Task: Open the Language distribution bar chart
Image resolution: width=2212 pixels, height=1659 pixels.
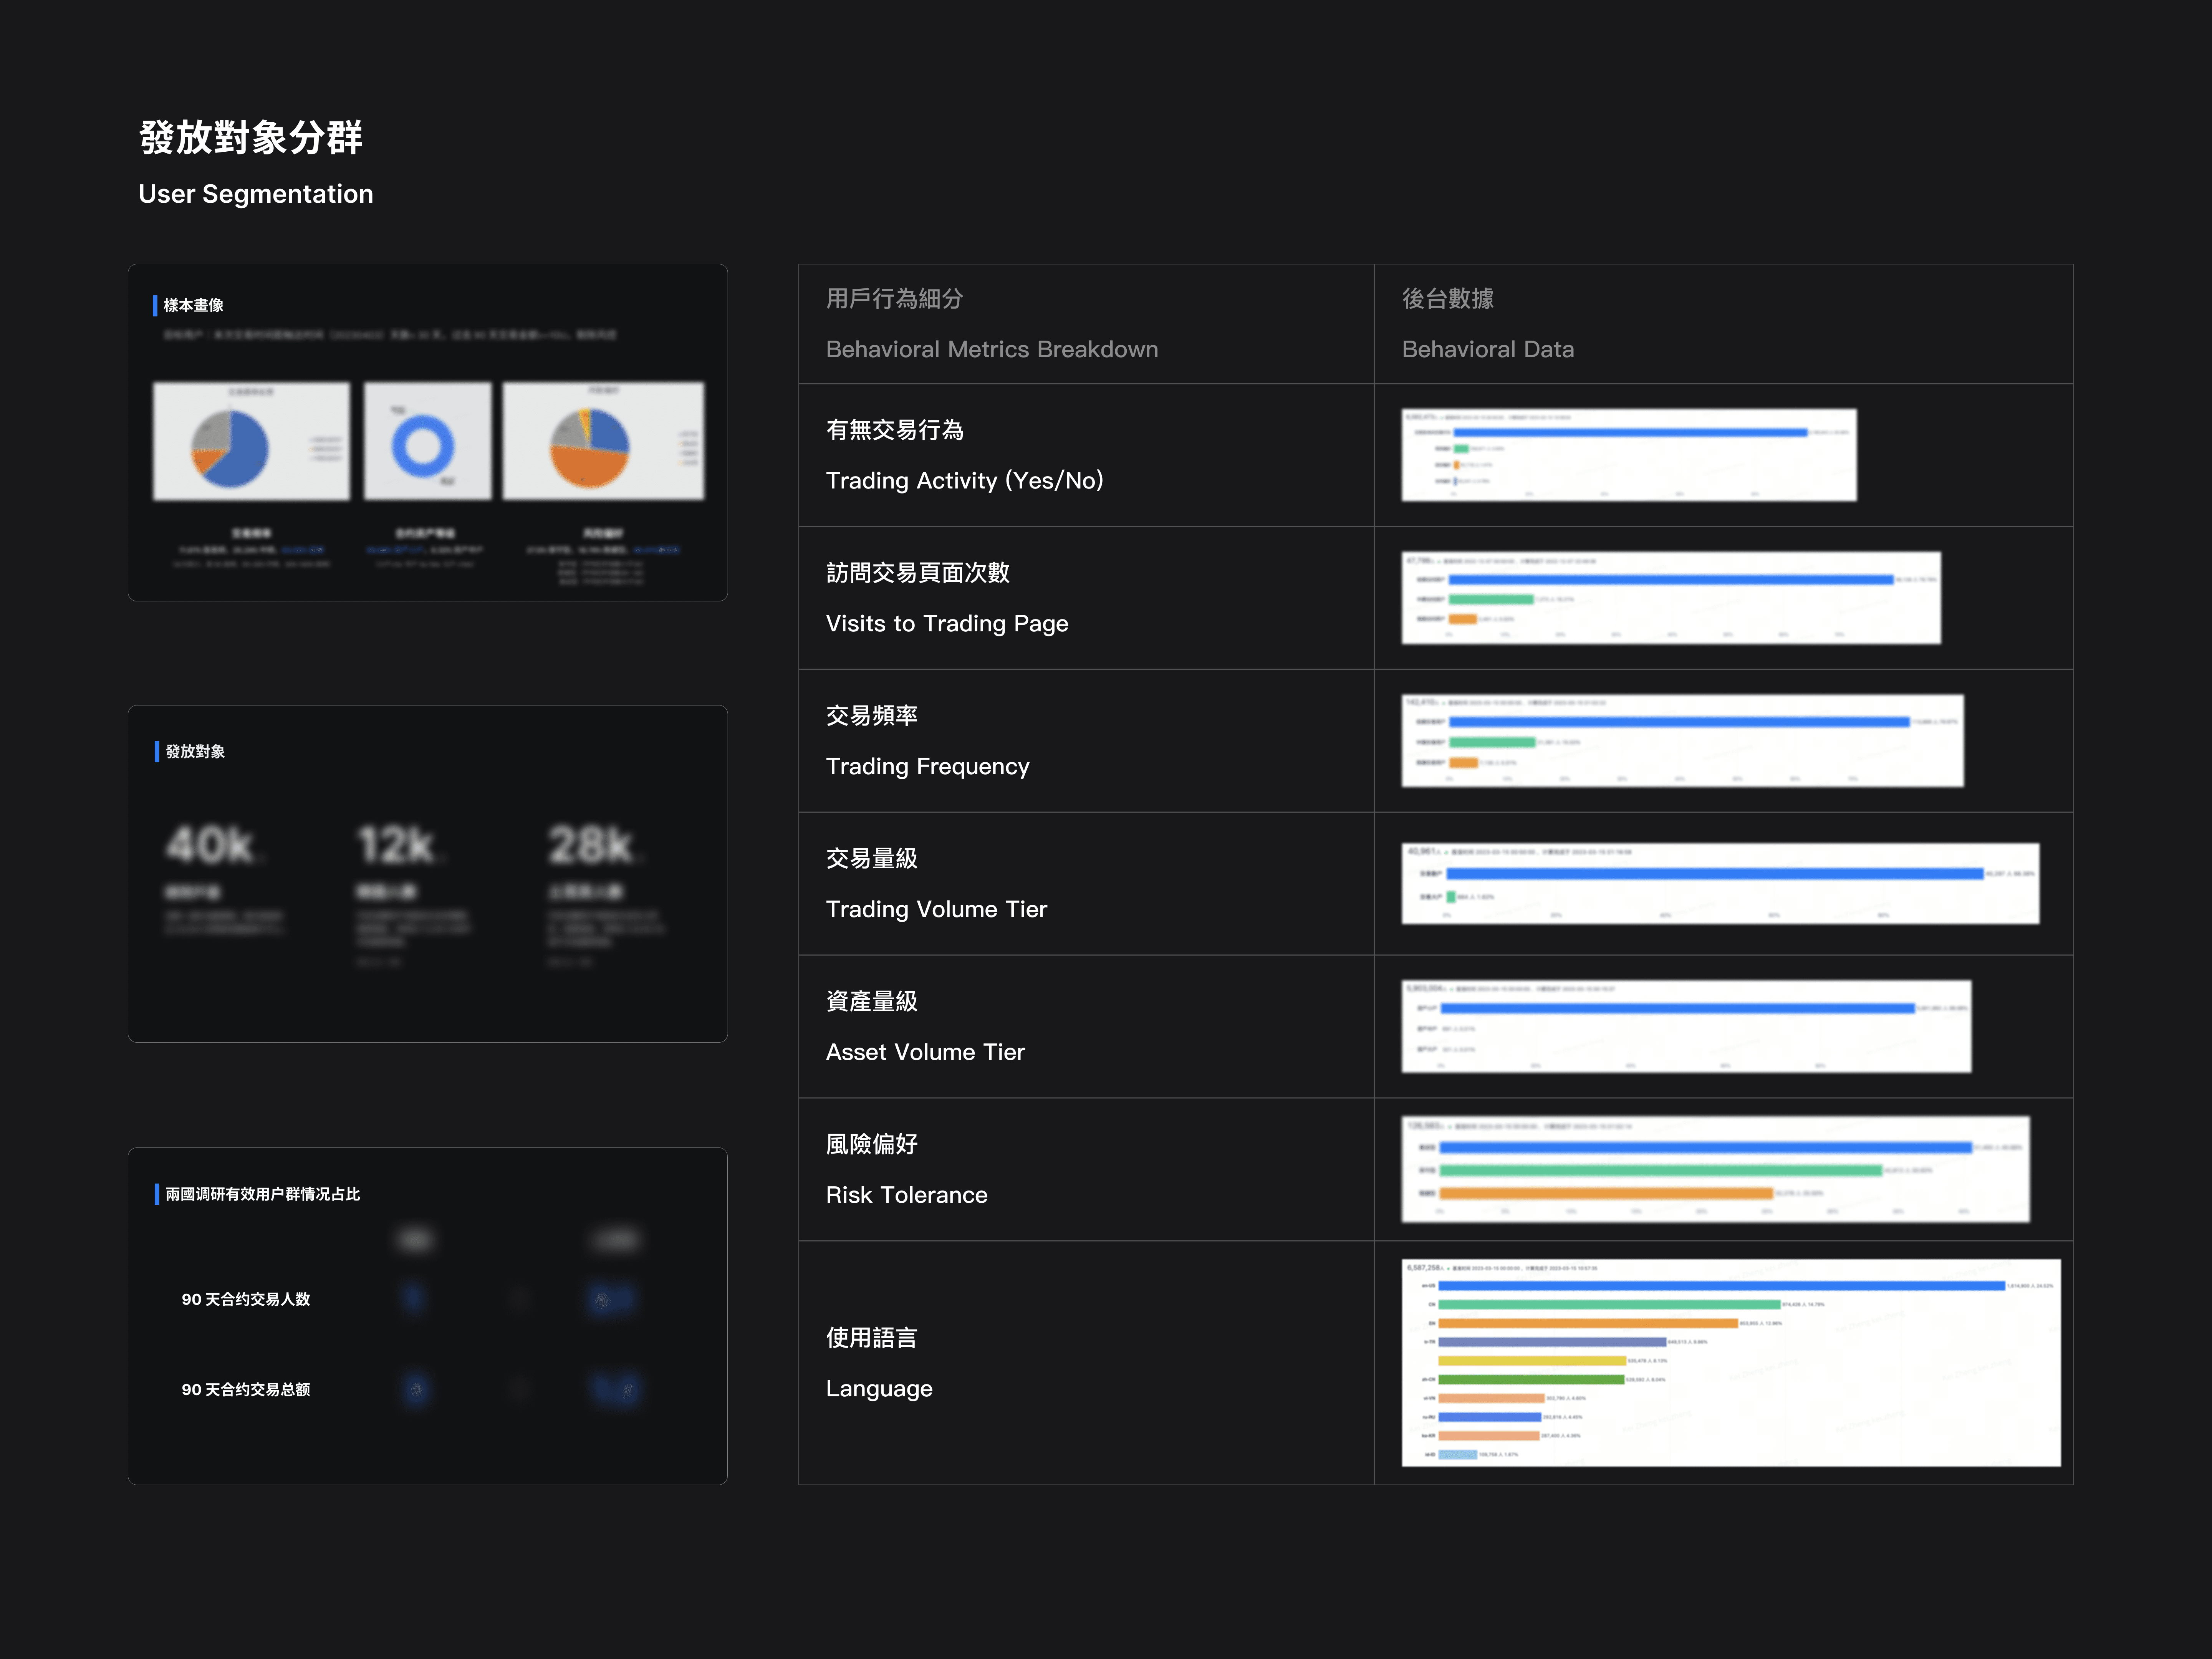Action: (1730, 1362)
